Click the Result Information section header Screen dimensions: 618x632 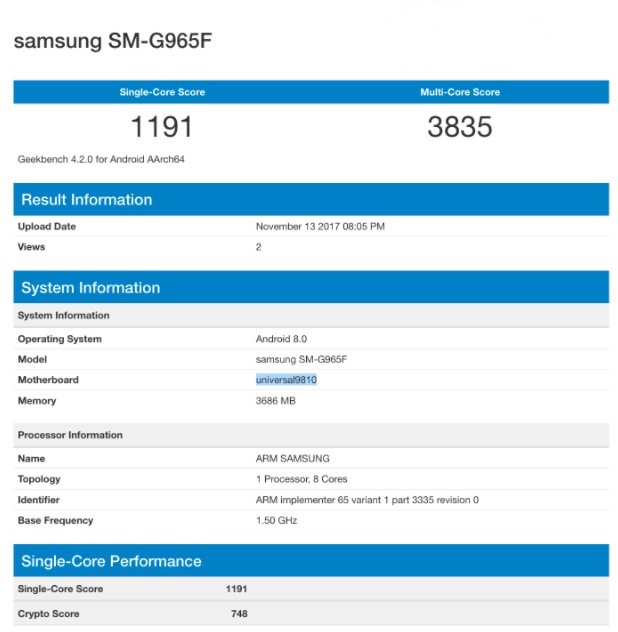311,200
